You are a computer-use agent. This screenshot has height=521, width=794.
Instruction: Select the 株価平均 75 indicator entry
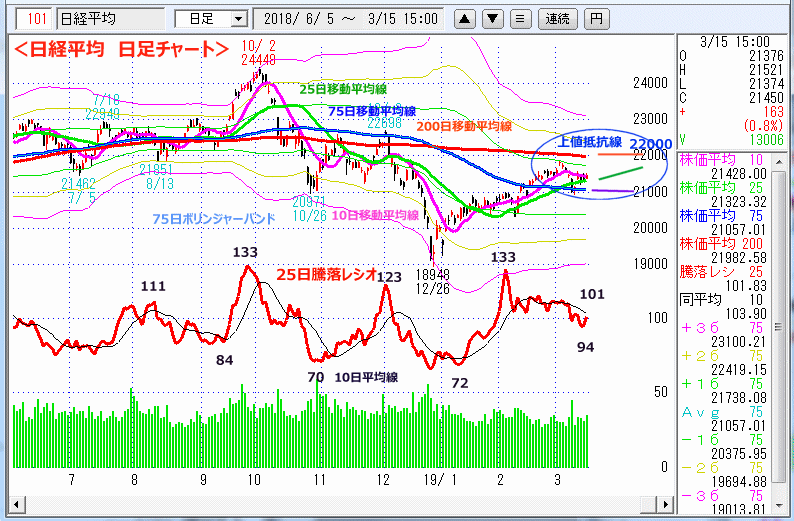click(x=735, y=215)
